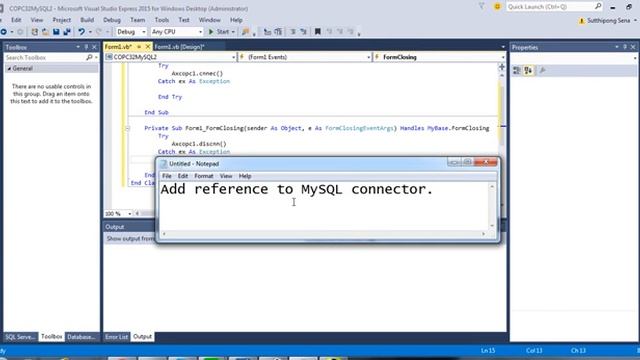Switch to the Error List tab

(117, 337)
